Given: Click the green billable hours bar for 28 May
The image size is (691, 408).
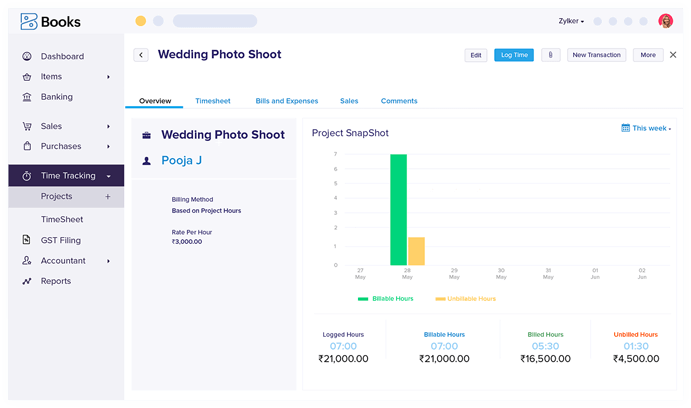Looking at the screenshot, I should [x=398, y=210].
